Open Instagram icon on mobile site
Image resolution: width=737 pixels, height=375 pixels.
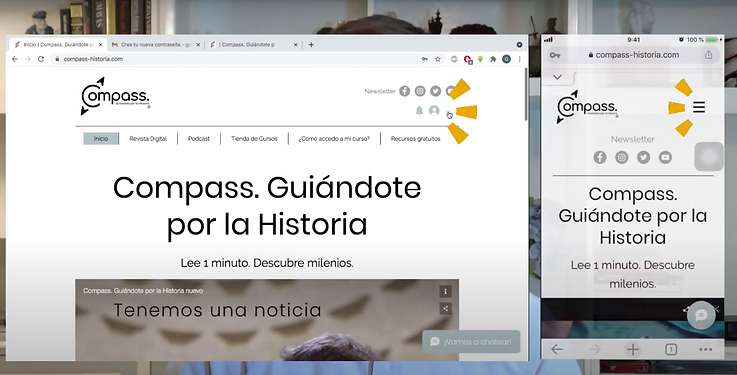(622, 157)
